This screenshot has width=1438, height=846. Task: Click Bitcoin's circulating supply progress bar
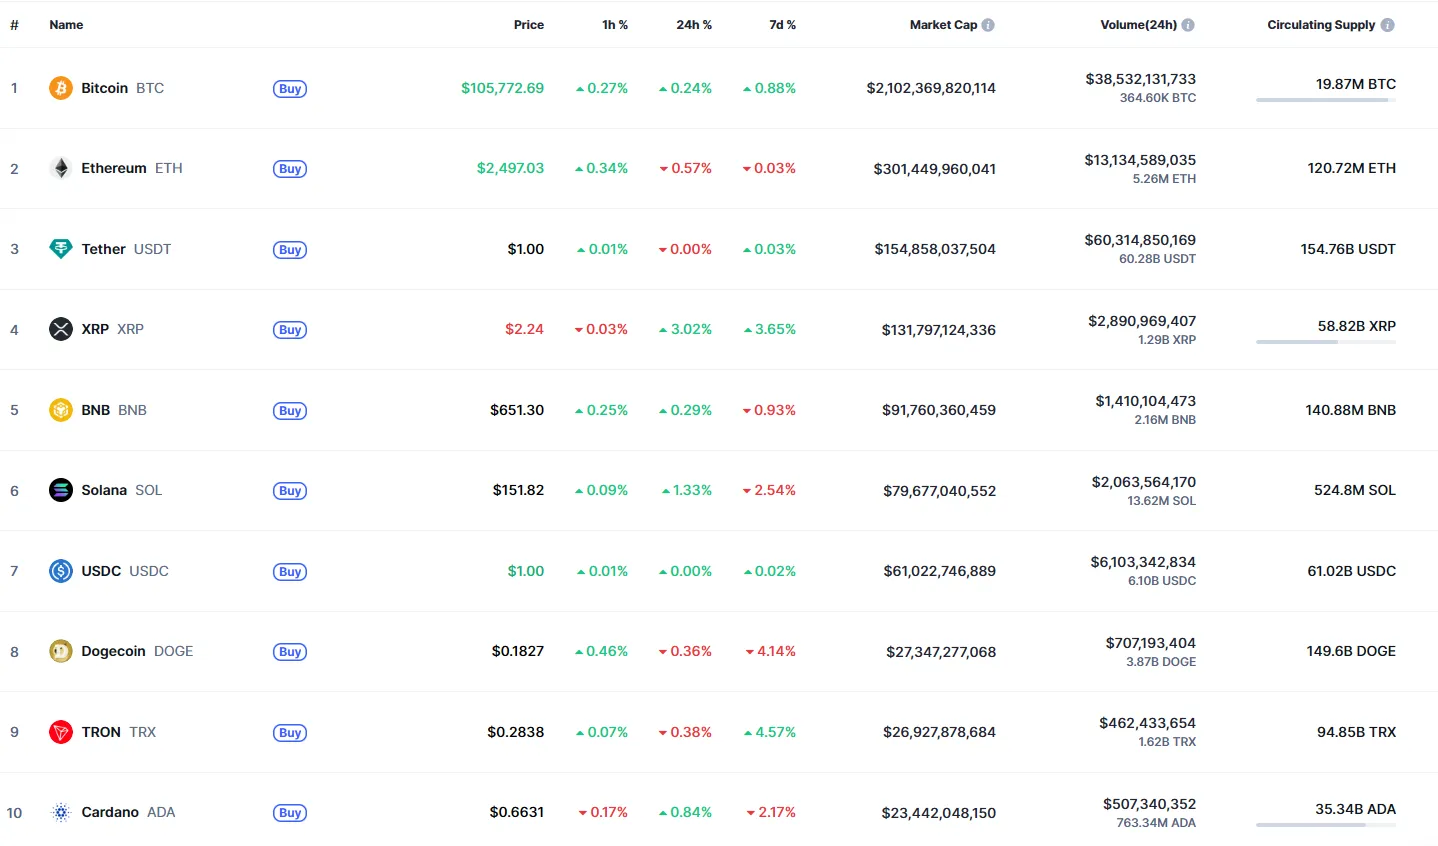tap(1325, 100)
